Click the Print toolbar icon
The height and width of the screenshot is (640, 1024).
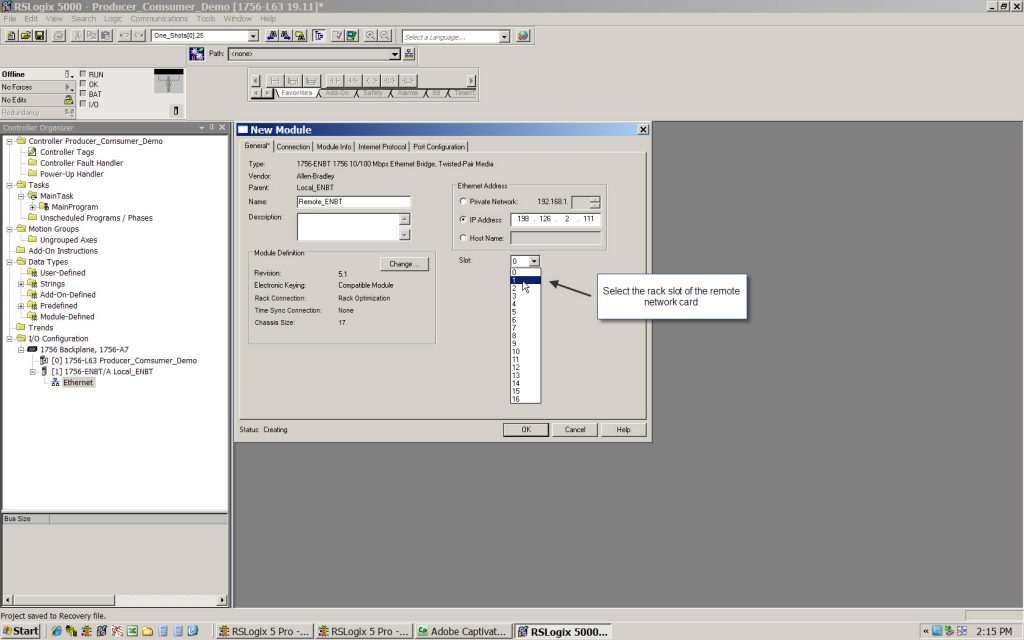(58, 36)
